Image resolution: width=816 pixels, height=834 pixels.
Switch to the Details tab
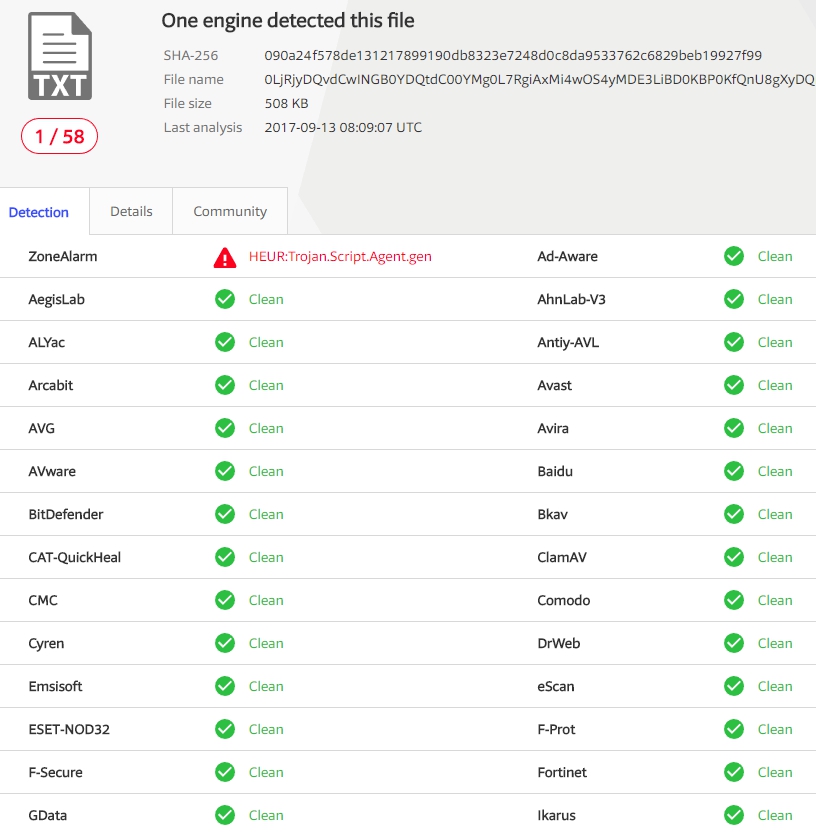tap(131, 211)
